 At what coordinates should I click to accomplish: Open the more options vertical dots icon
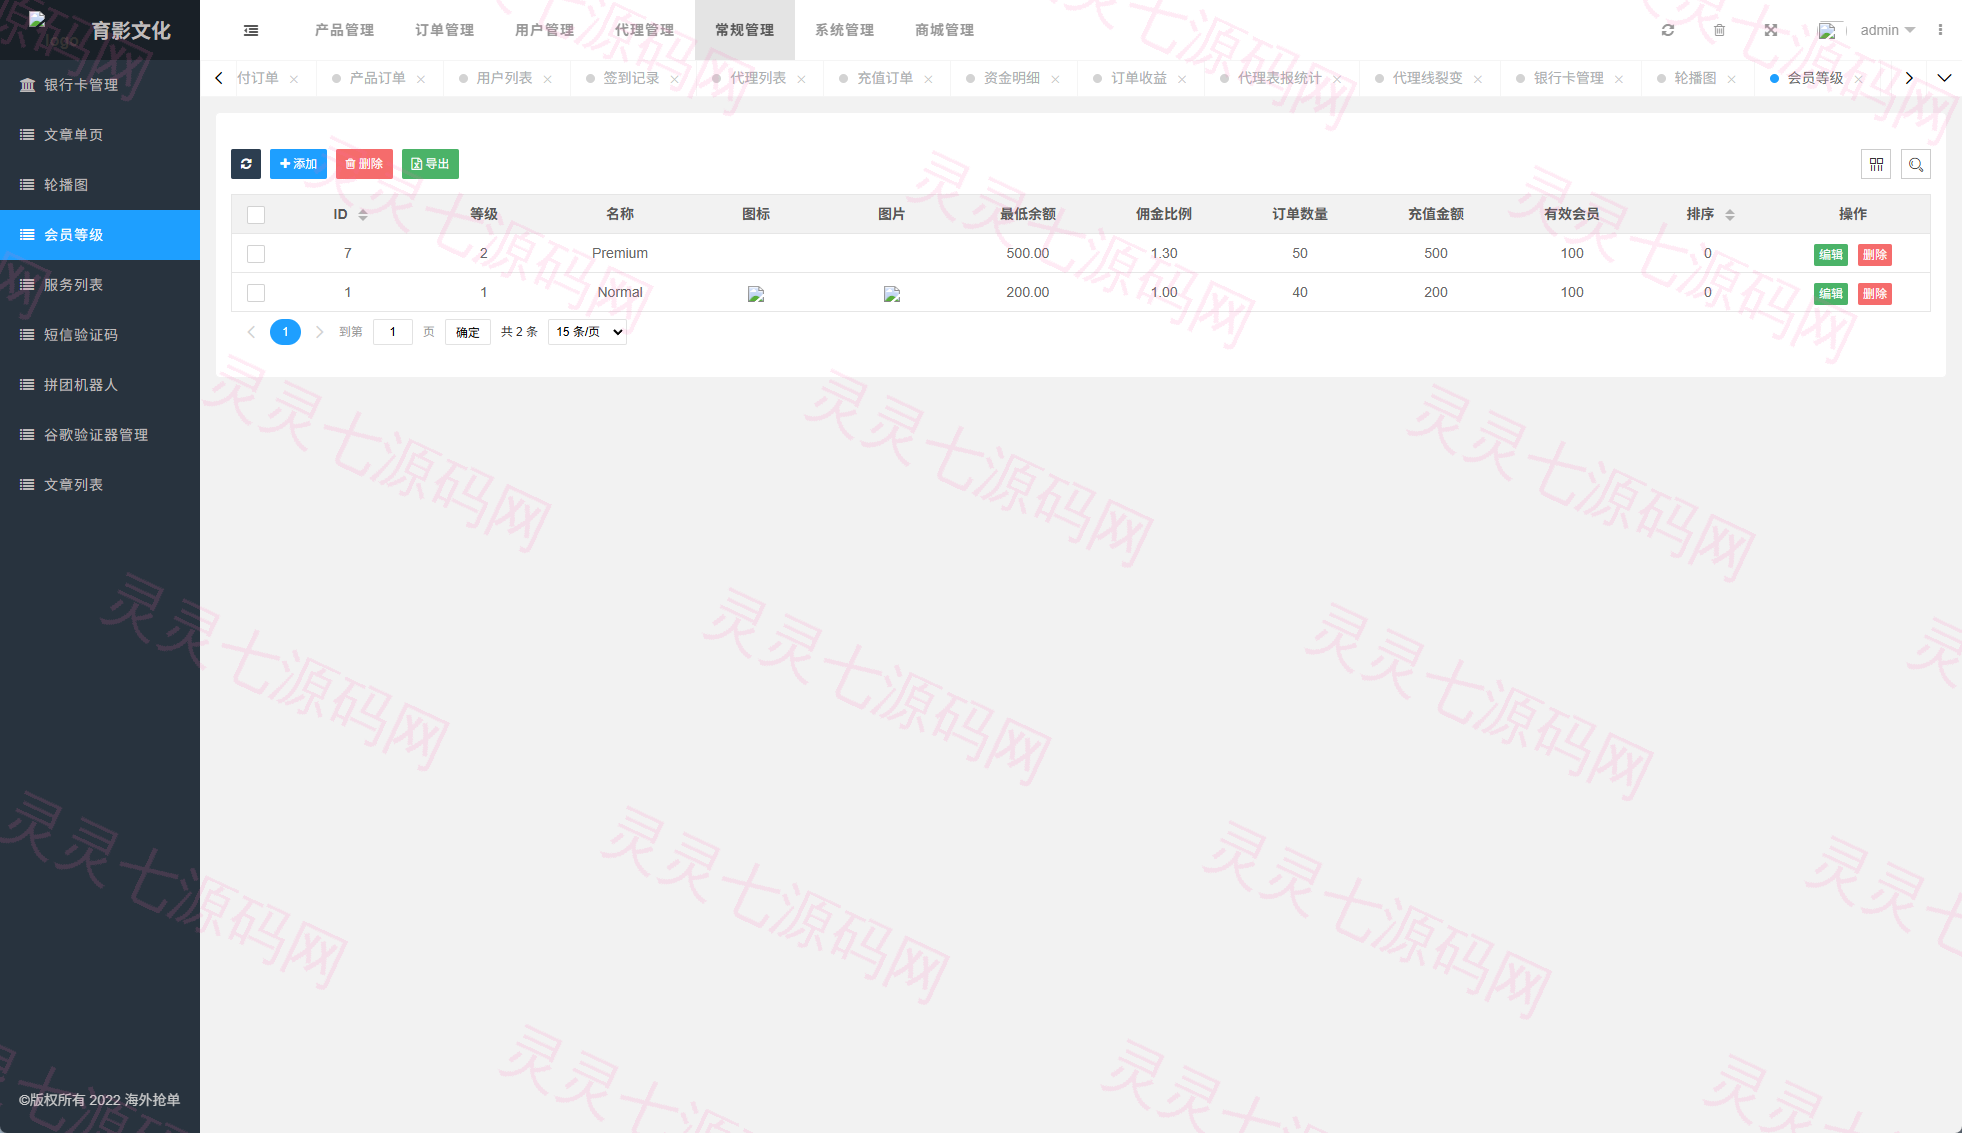tap(1940, 30)
